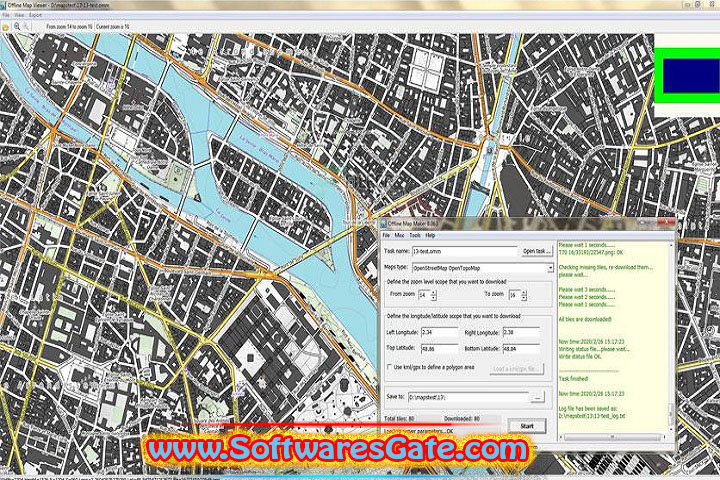Expand the Maps type dropdown
The height and width of the screenshot is (480, 720).
coord(550,268)
